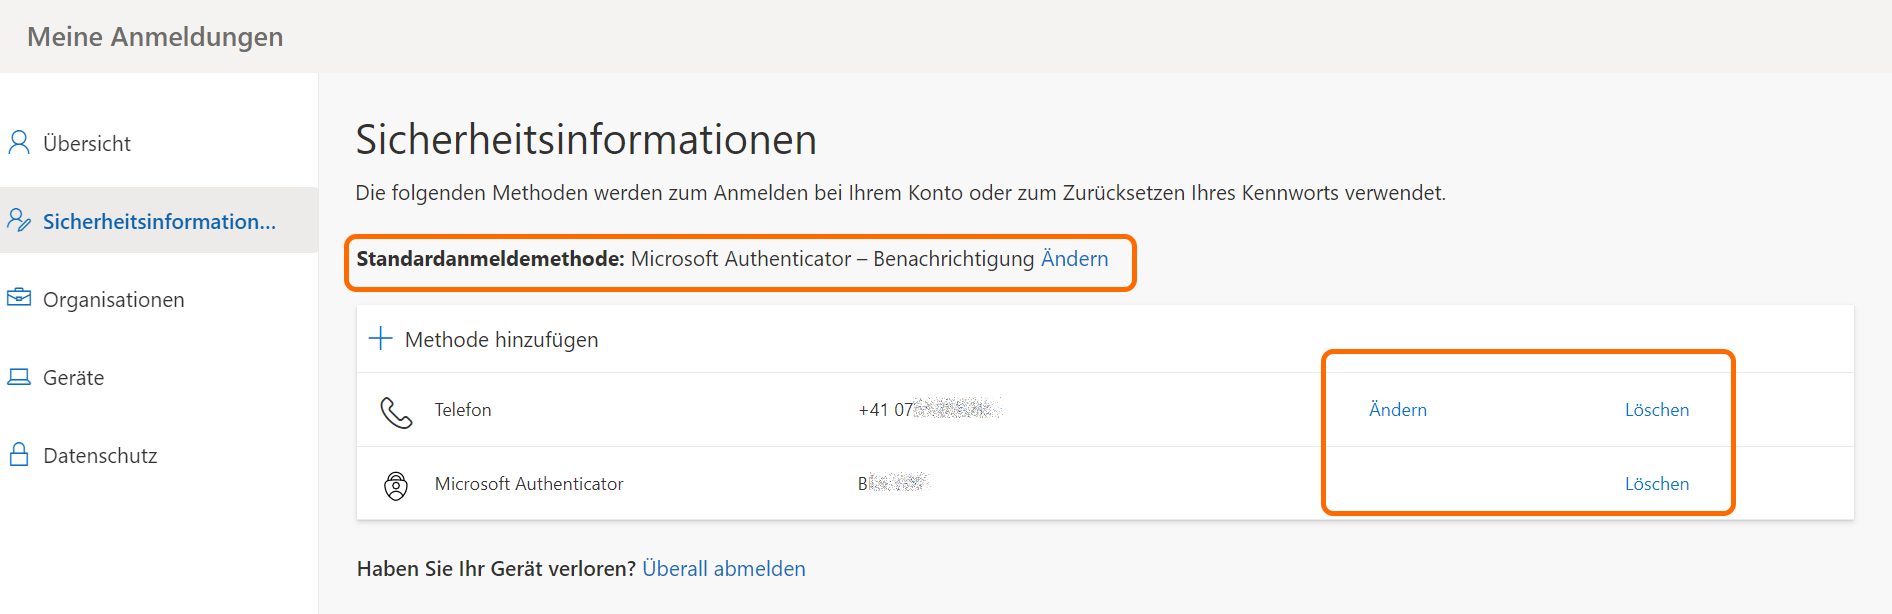Open the Übersicht page
Image resolution: width=1892 pixels, height=614 pixels.
[87, 144]
